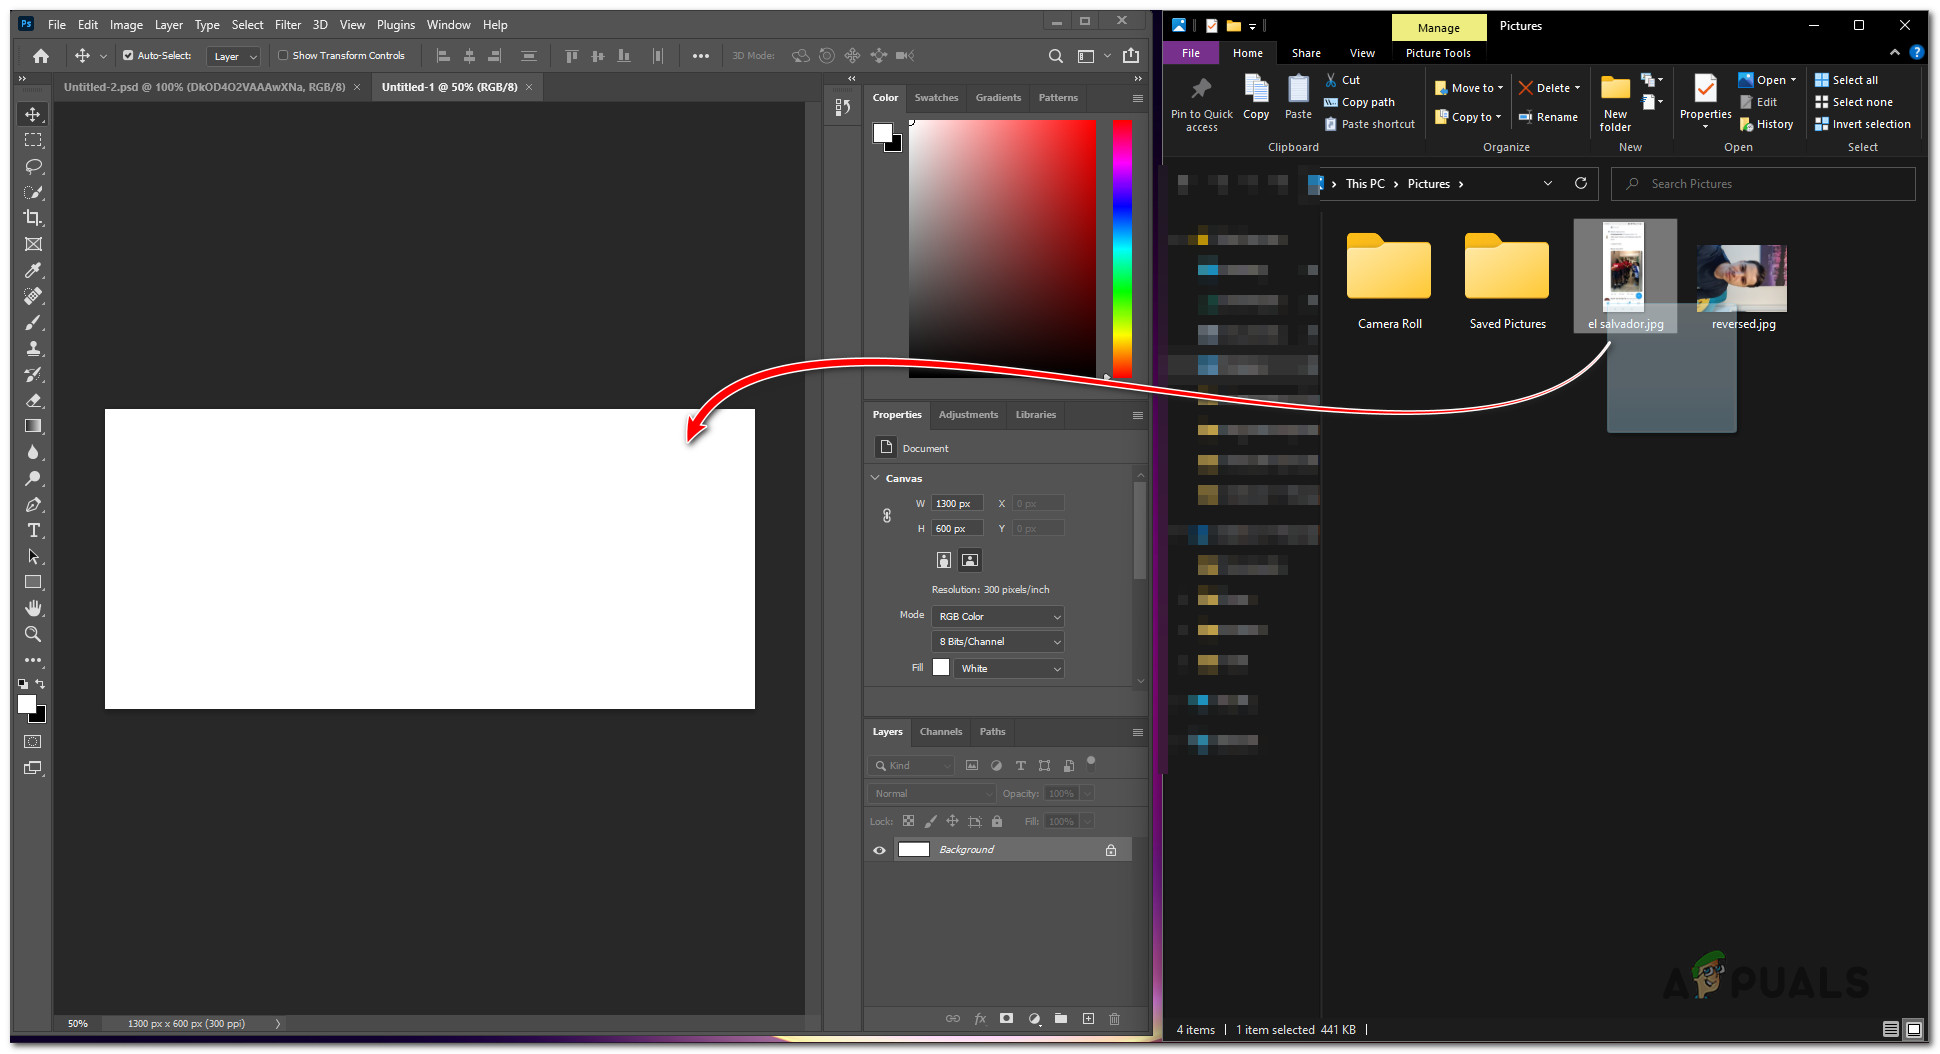Select the Spot Healing Brush tool

[x=33, y=296]
